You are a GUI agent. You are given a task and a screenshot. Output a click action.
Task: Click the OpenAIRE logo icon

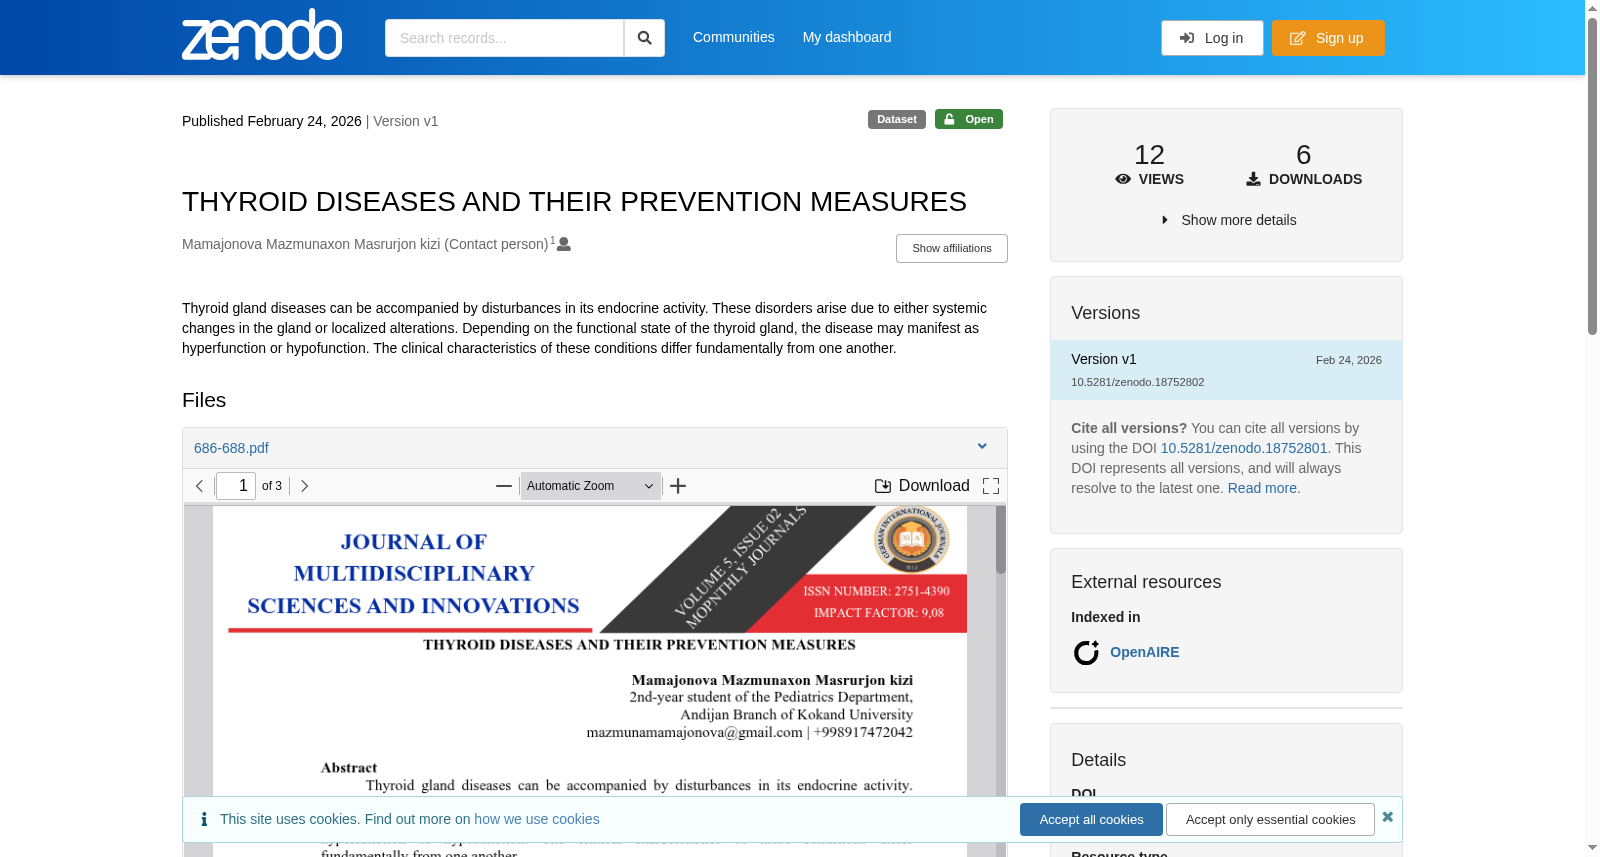1086,653
